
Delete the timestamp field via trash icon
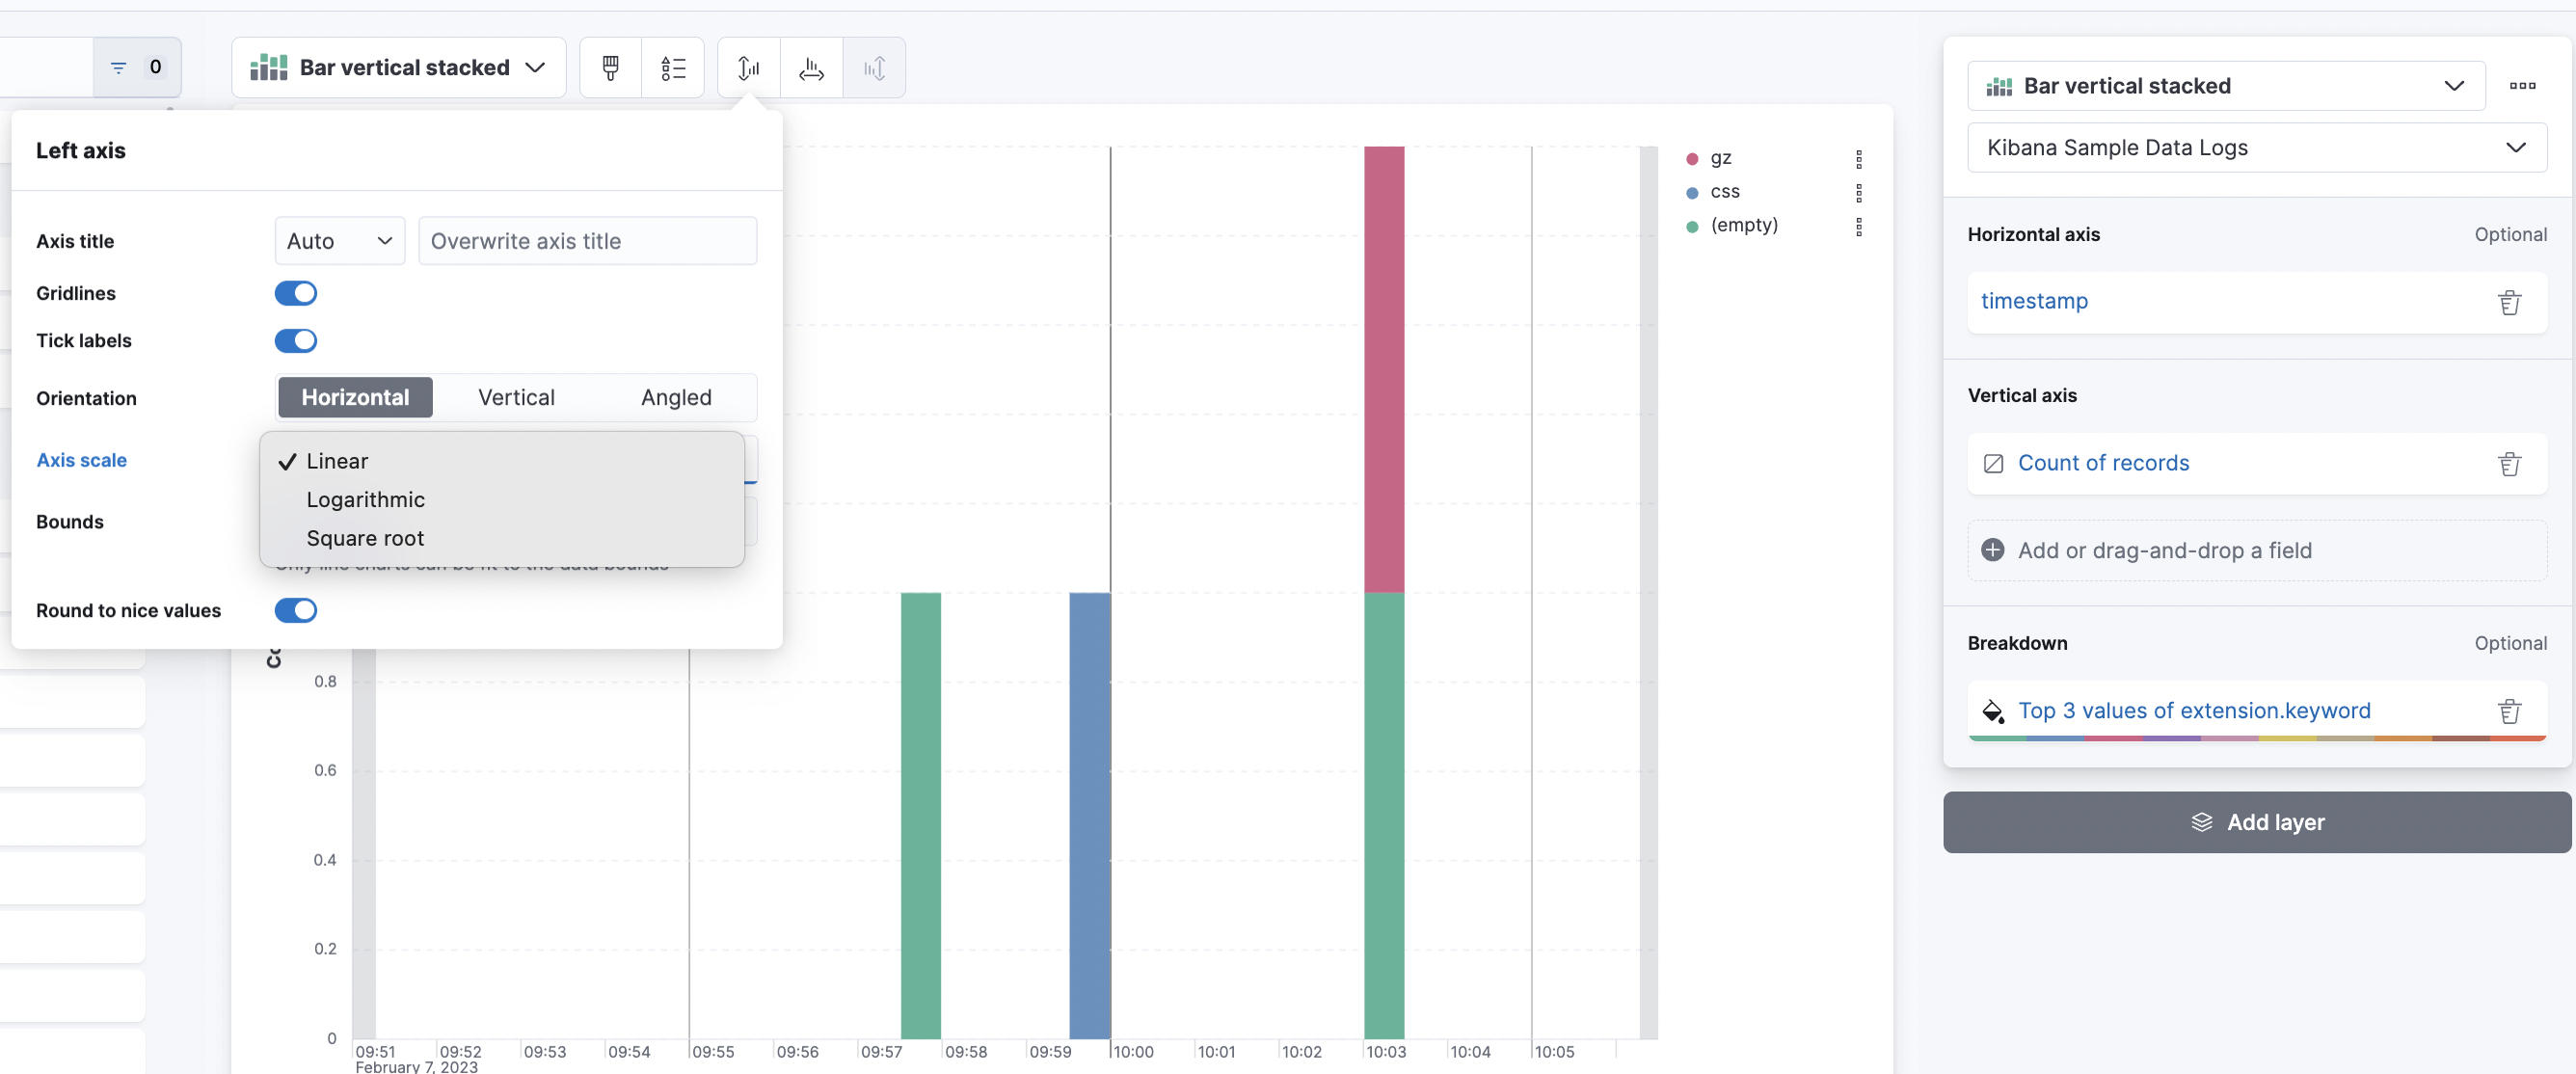pyautogui.click(x=2510, y=302)
